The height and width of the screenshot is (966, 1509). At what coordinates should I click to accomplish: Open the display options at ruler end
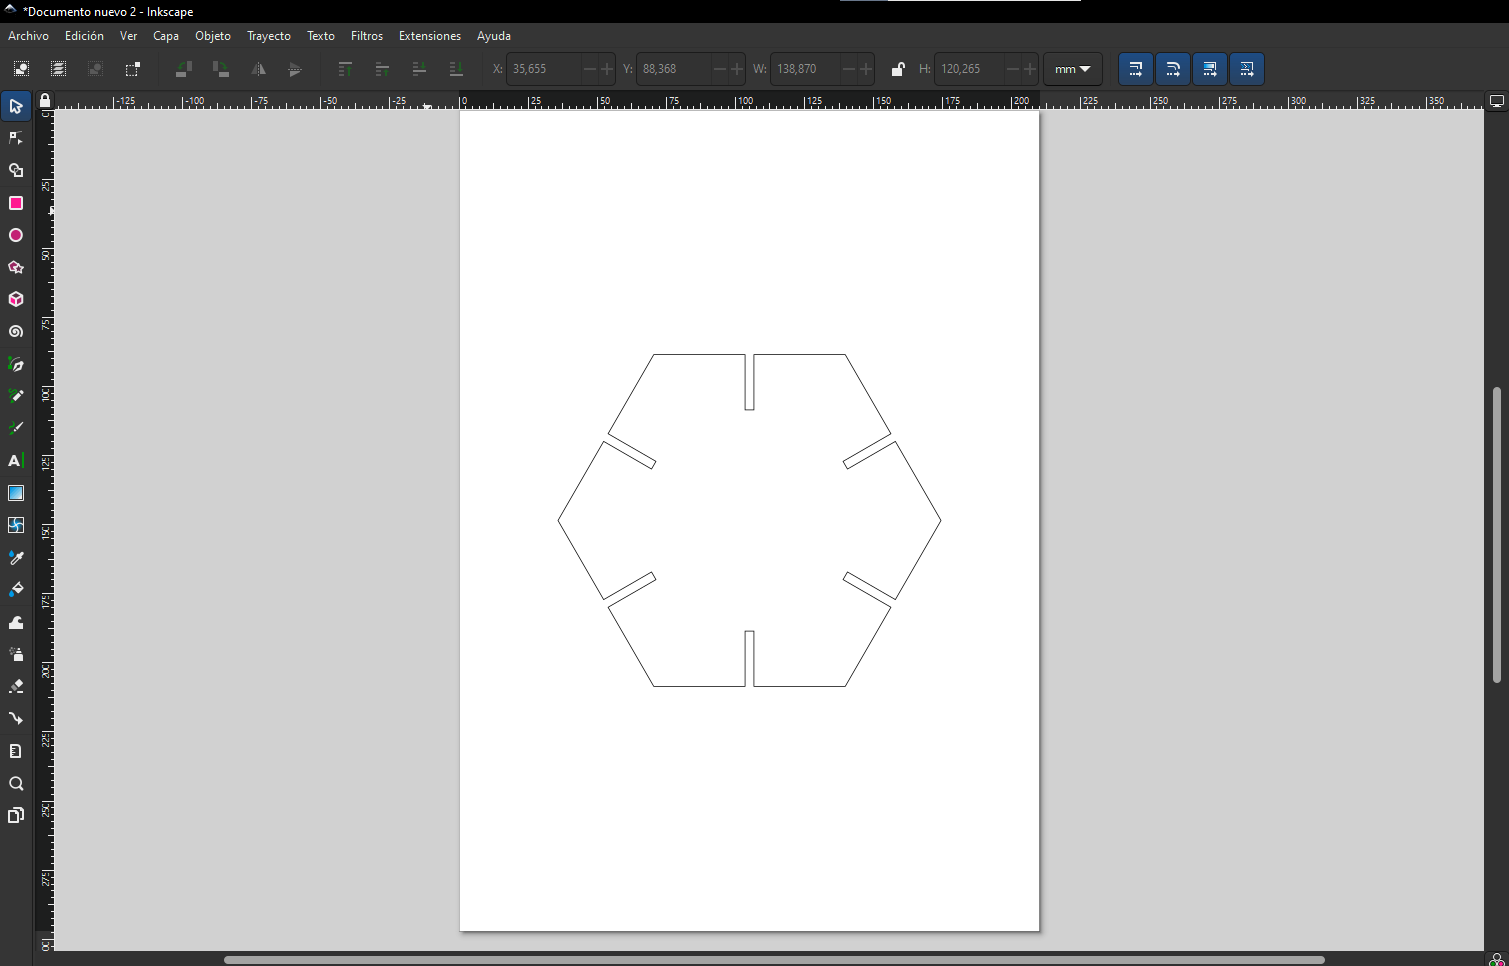1497,101
